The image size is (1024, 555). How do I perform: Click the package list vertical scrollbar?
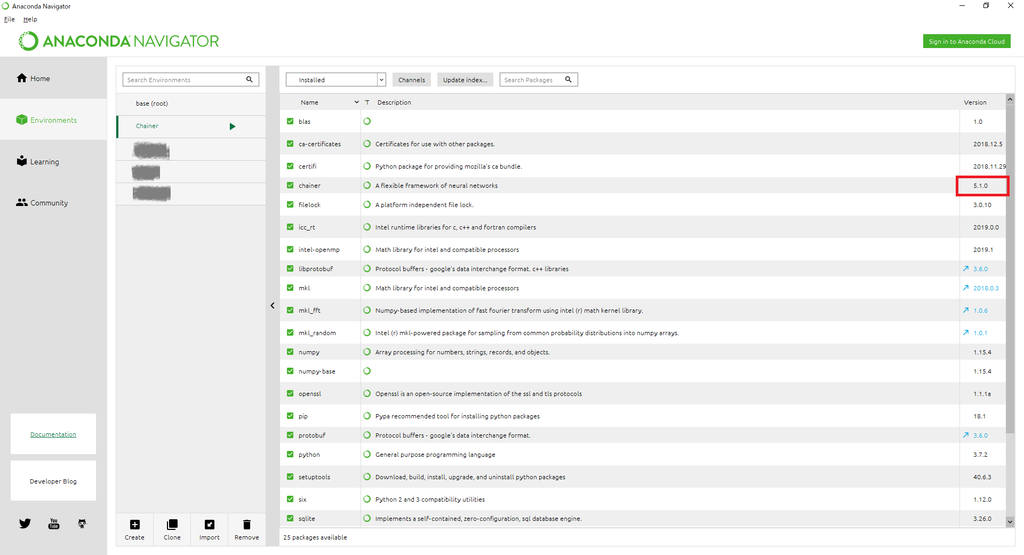[x=1010, y=268]
